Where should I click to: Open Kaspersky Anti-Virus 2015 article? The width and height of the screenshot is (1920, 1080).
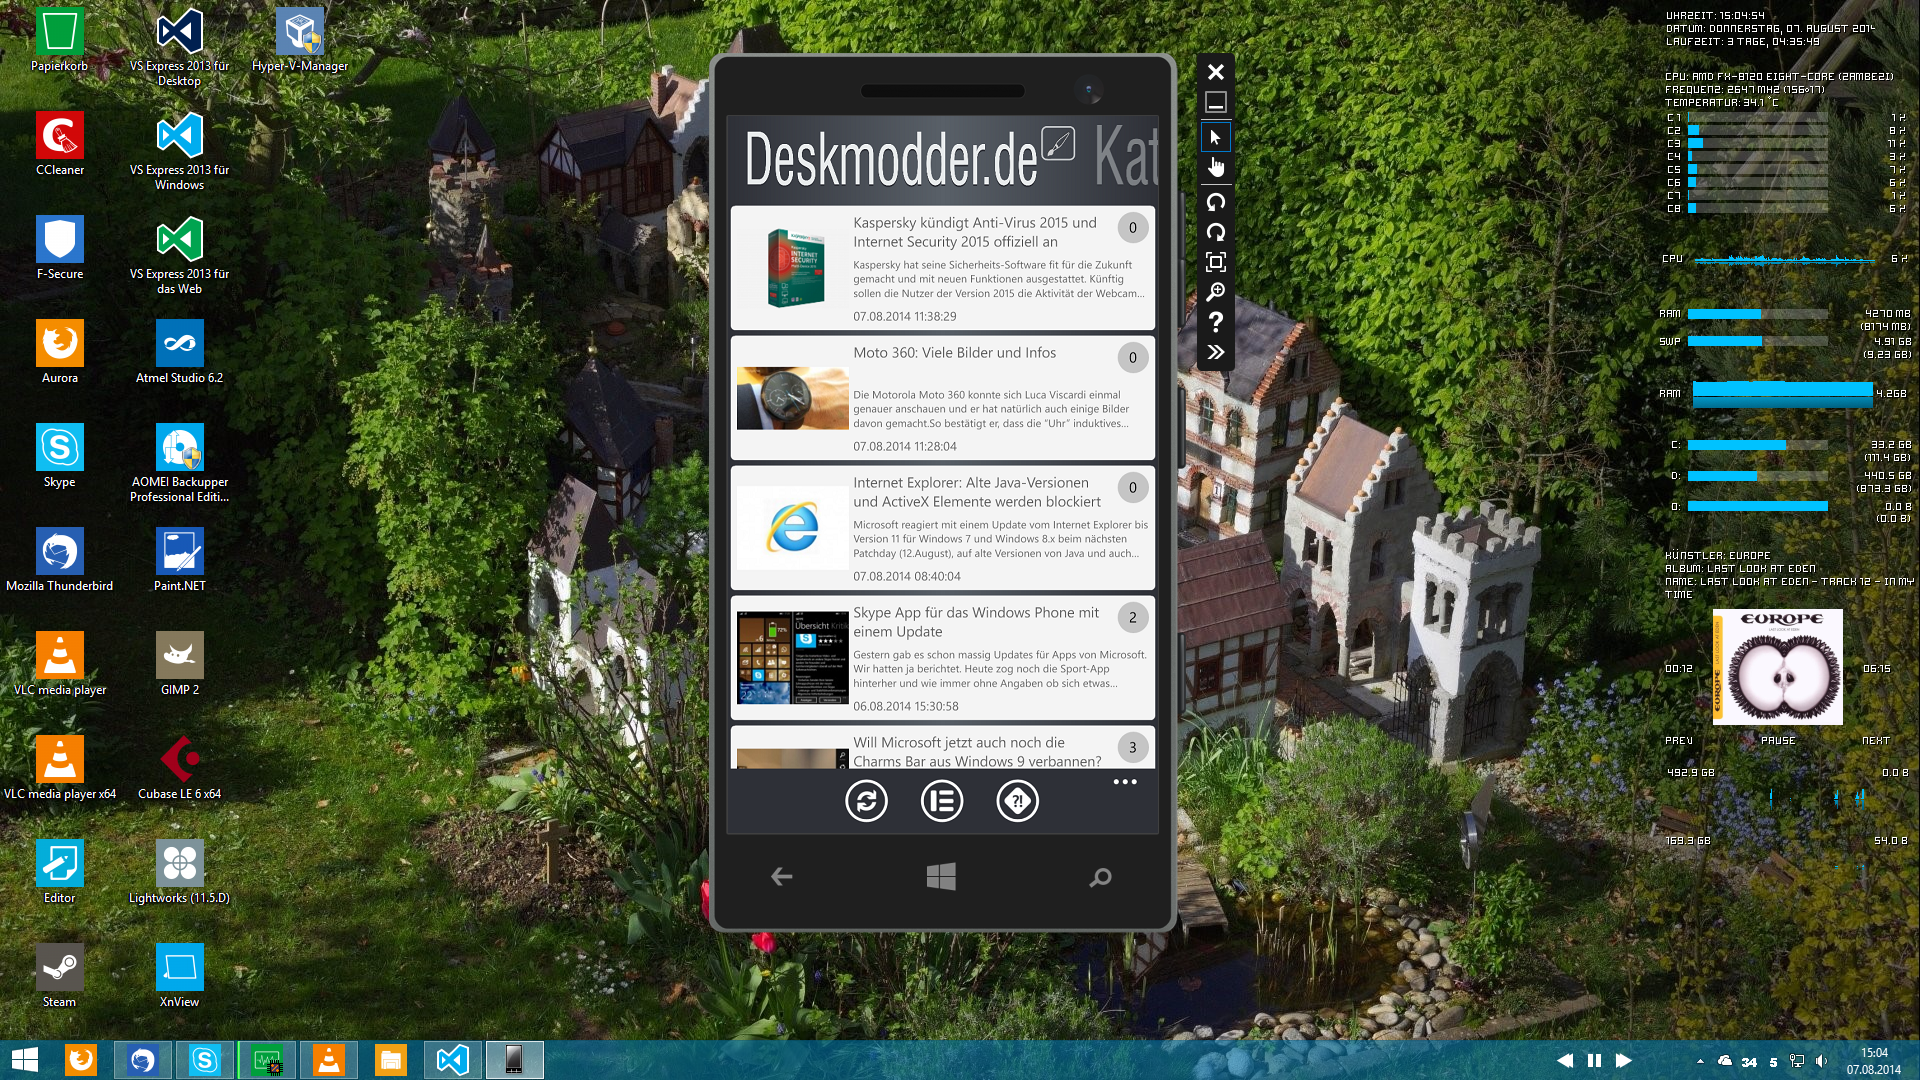point(943,268)
